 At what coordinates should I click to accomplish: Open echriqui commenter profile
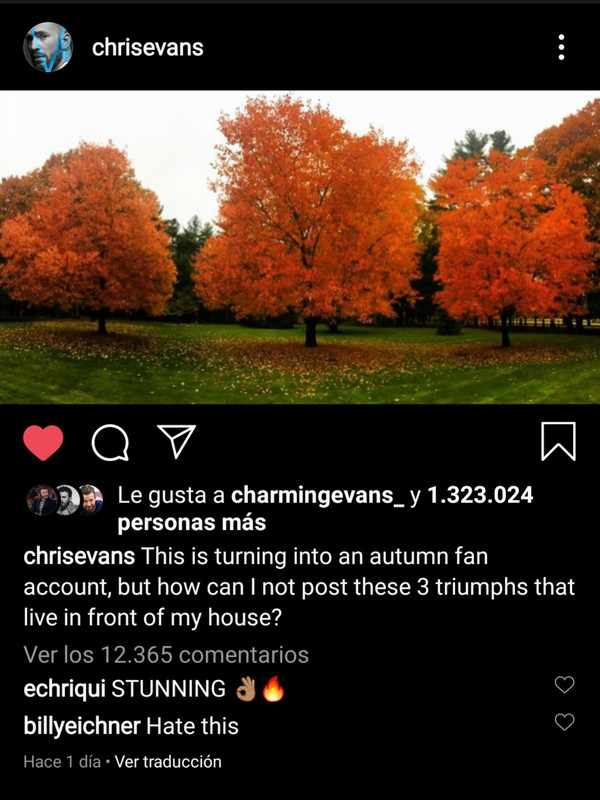[x=64, y=689]
